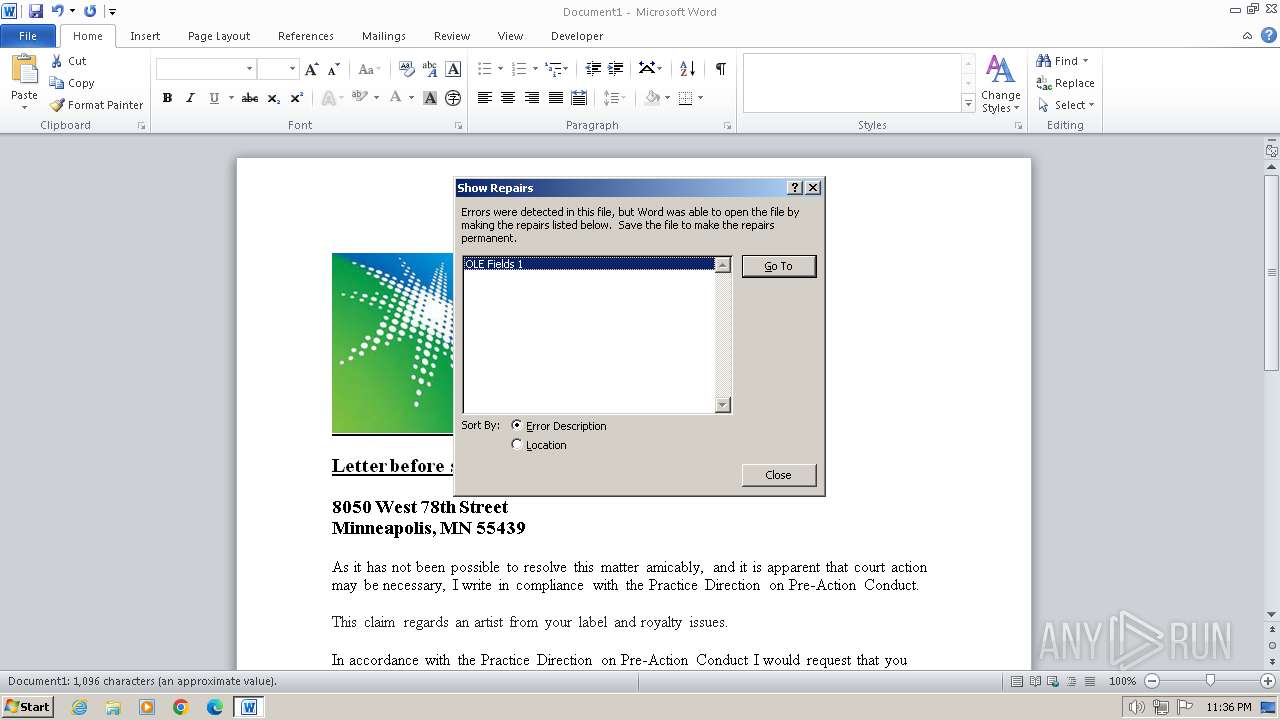This screenshot has width=1280, height=720.
Task: Click Redo icon in quick access toolbar
Action: [x=90, y=11]
